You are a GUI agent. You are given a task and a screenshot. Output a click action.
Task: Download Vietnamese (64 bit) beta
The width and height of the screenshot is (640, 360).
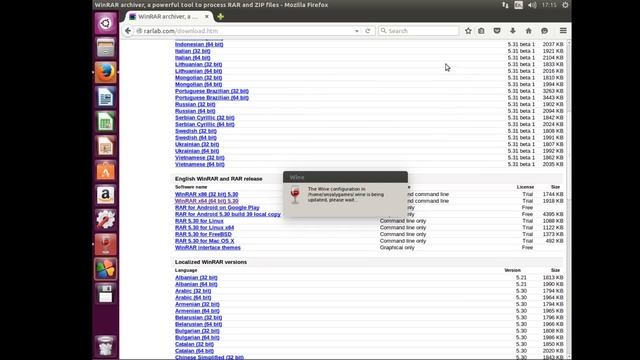(x=200, y=164)
